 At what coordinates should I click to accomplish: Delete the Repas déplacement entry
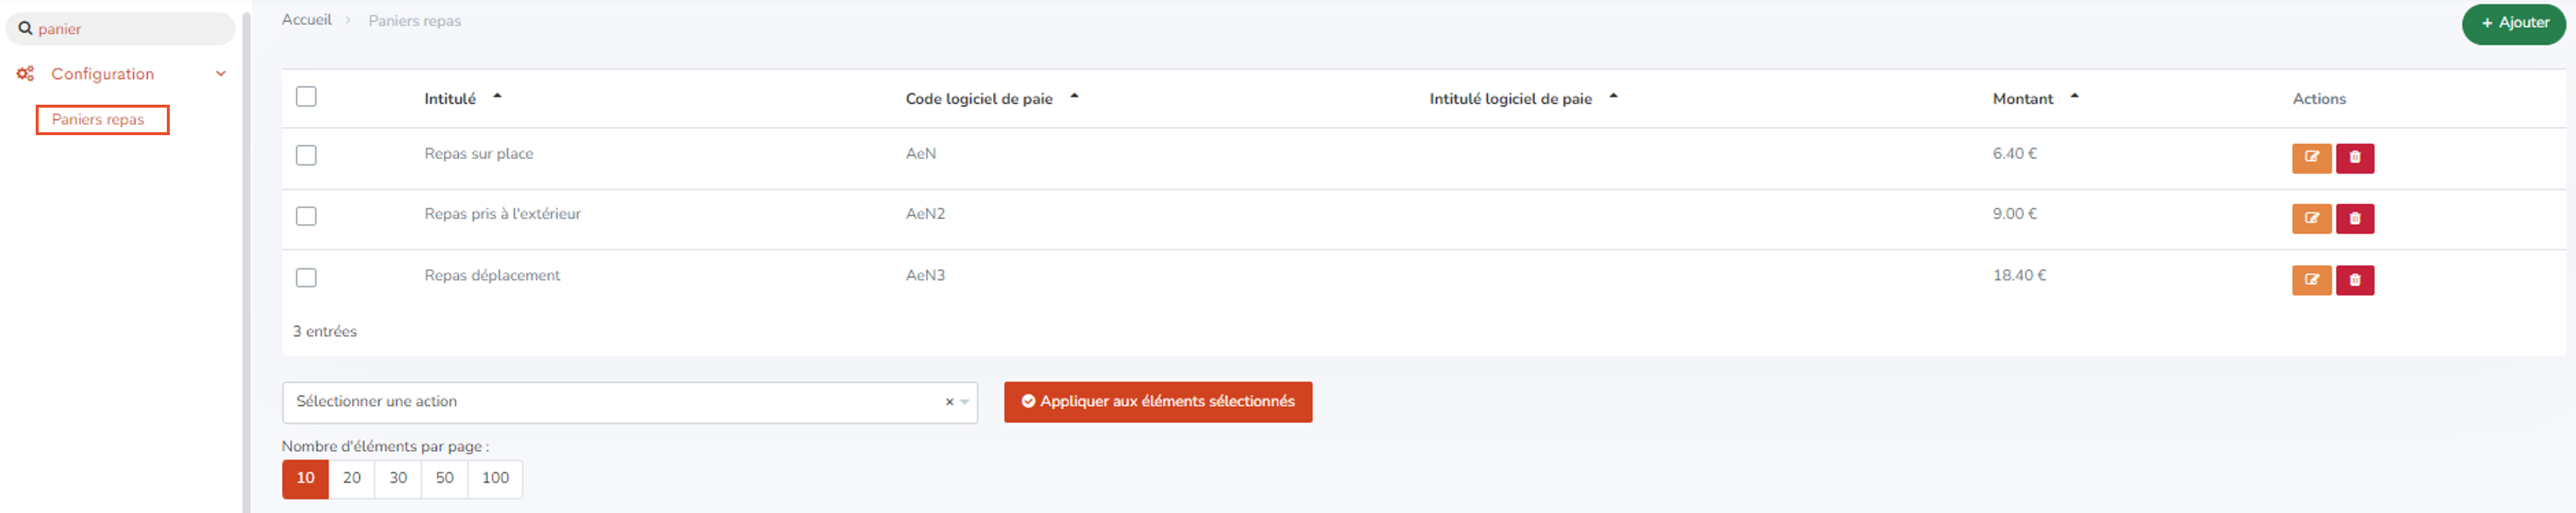pos(2355,280)
